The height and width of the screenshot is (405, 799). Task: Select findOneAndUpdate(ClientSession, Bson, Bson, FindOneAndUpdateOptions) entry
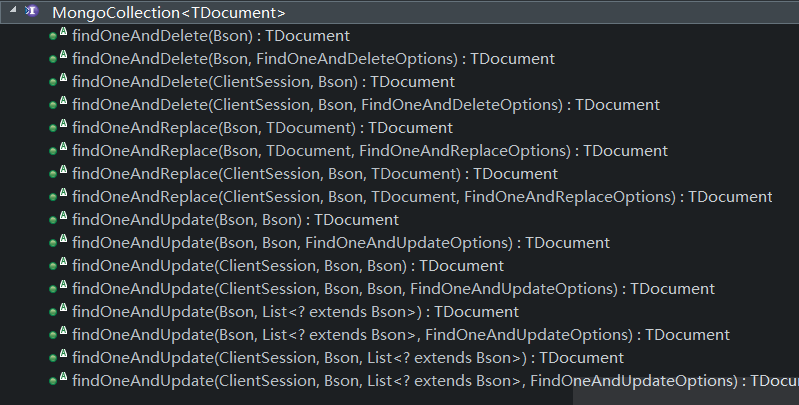click(393, 289)
